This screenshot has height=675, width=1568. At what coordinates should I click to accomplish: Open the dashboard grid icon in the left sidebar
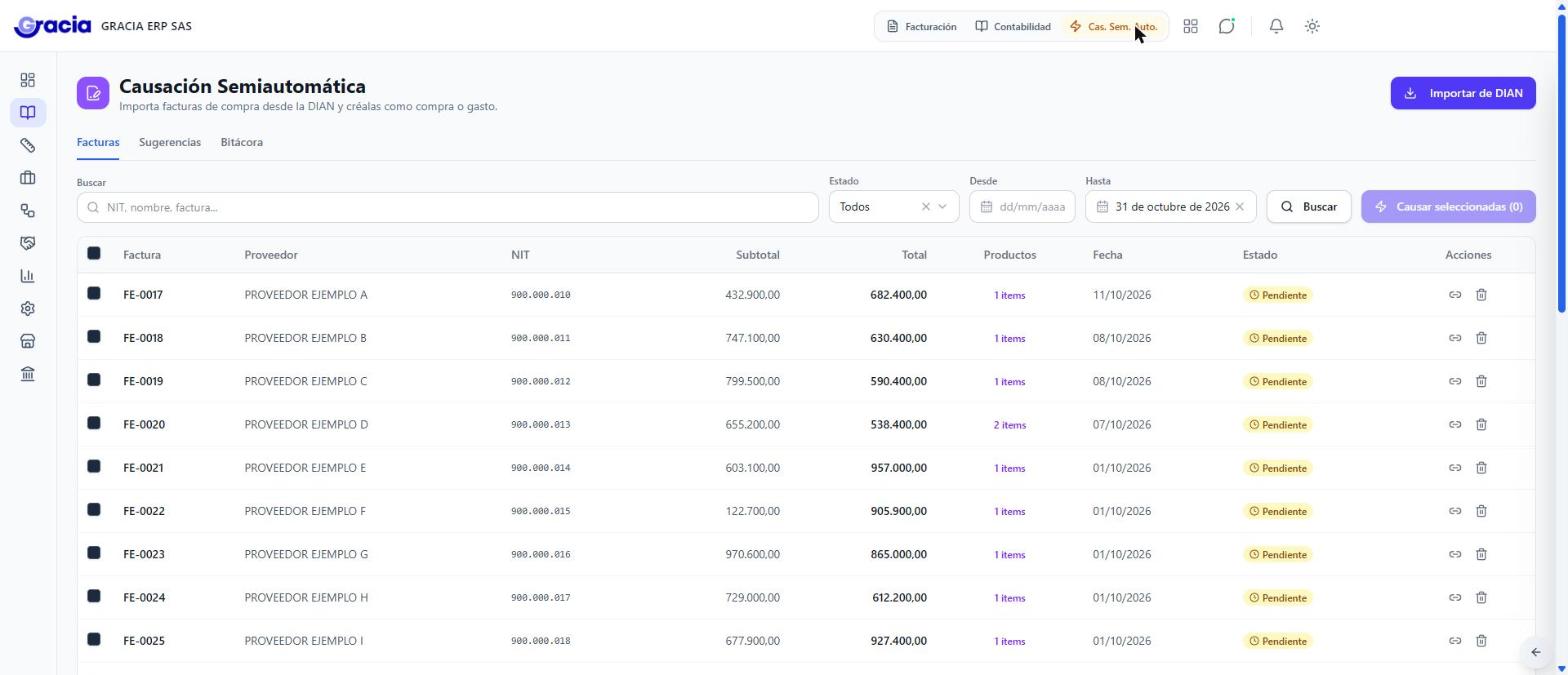pyautogui.click(x=28, y=80)
